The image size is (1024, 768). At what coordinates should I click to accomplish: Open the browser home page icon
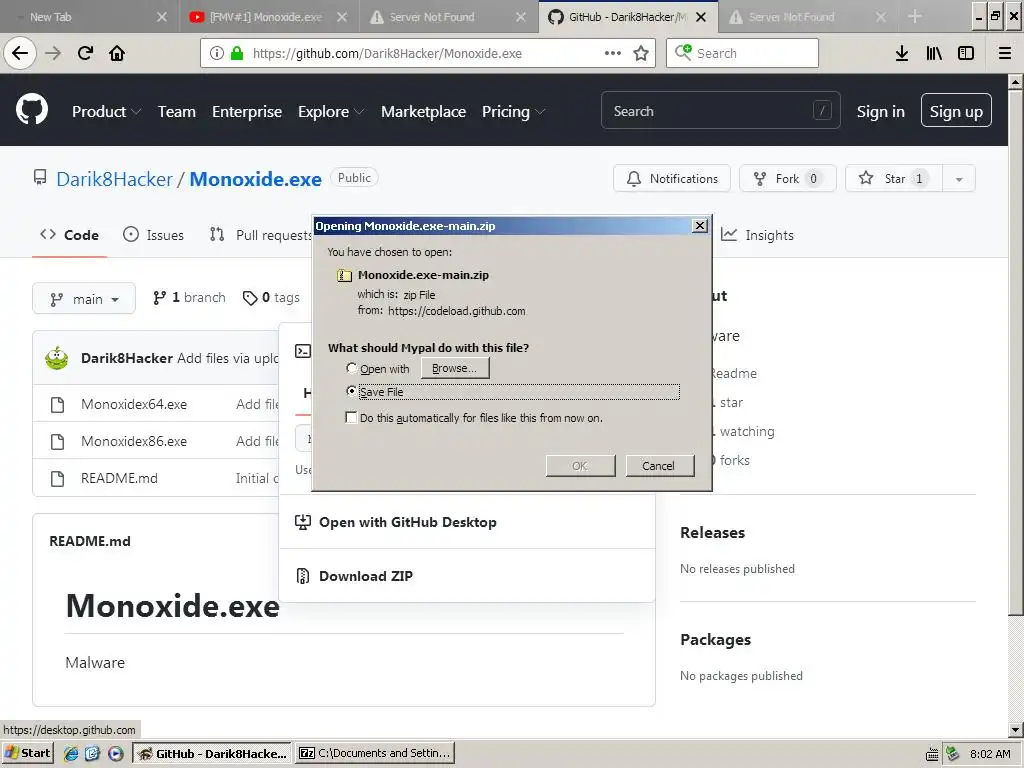click(117, 54)
